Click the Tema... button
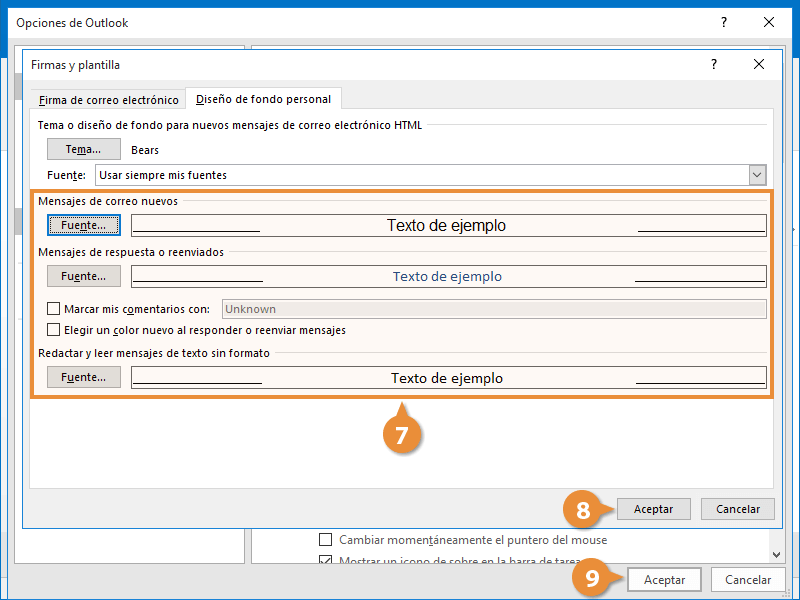Image resolution: width=800 pixels, height=600 pixels. (83, 149)
